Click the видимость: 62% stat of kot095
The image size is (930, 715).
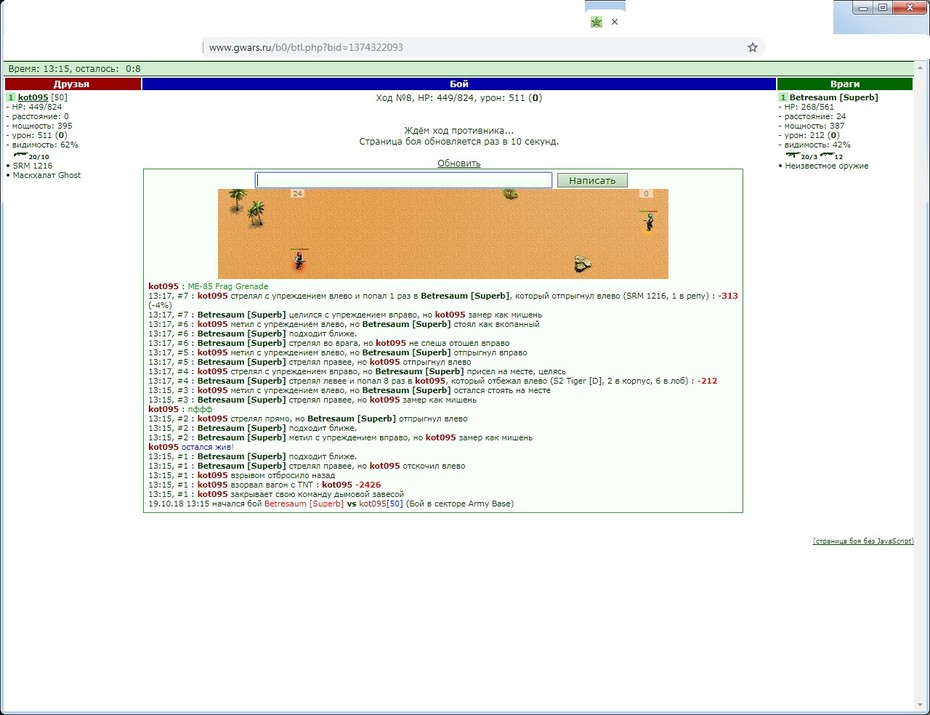tap(44, 145)
